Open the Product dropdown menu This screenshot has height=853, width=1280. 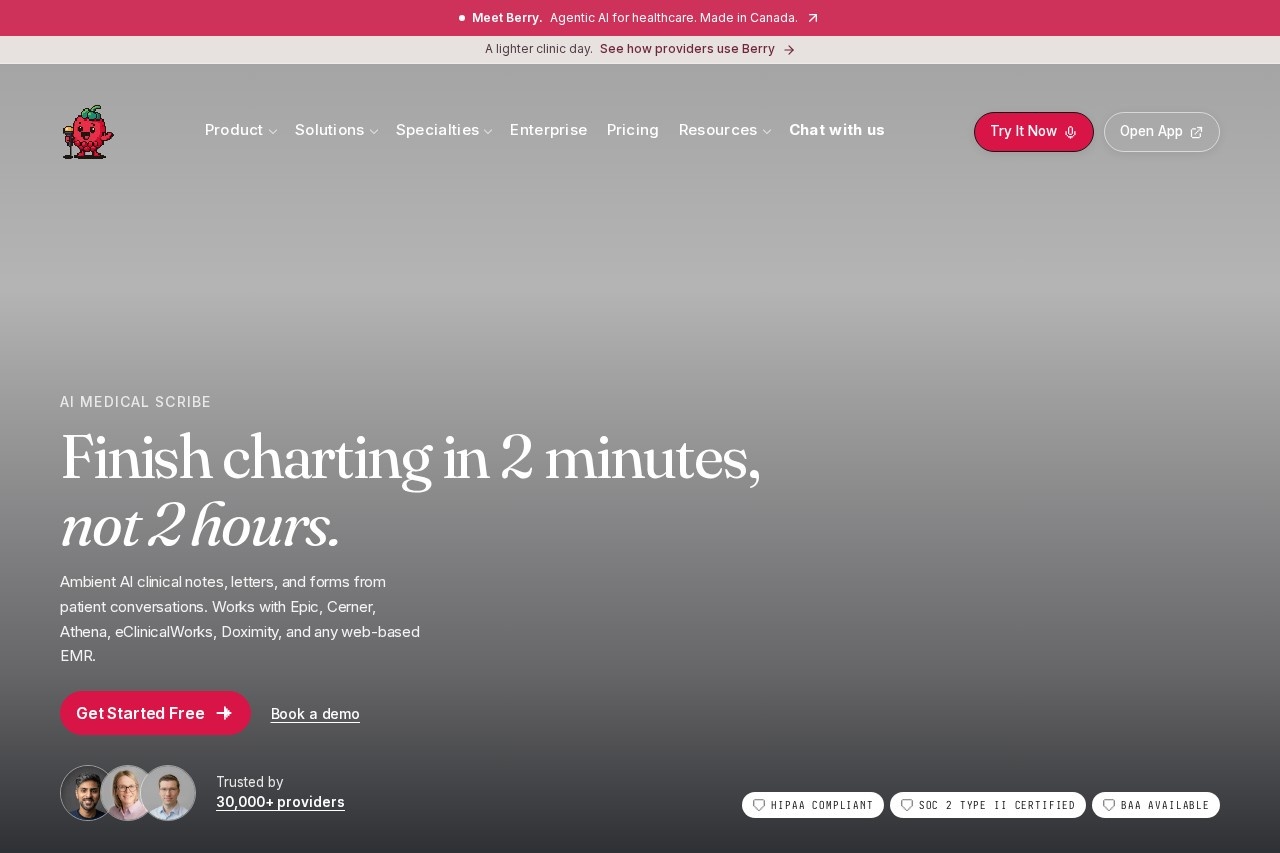pyautogui.click(x=241, y=130)
